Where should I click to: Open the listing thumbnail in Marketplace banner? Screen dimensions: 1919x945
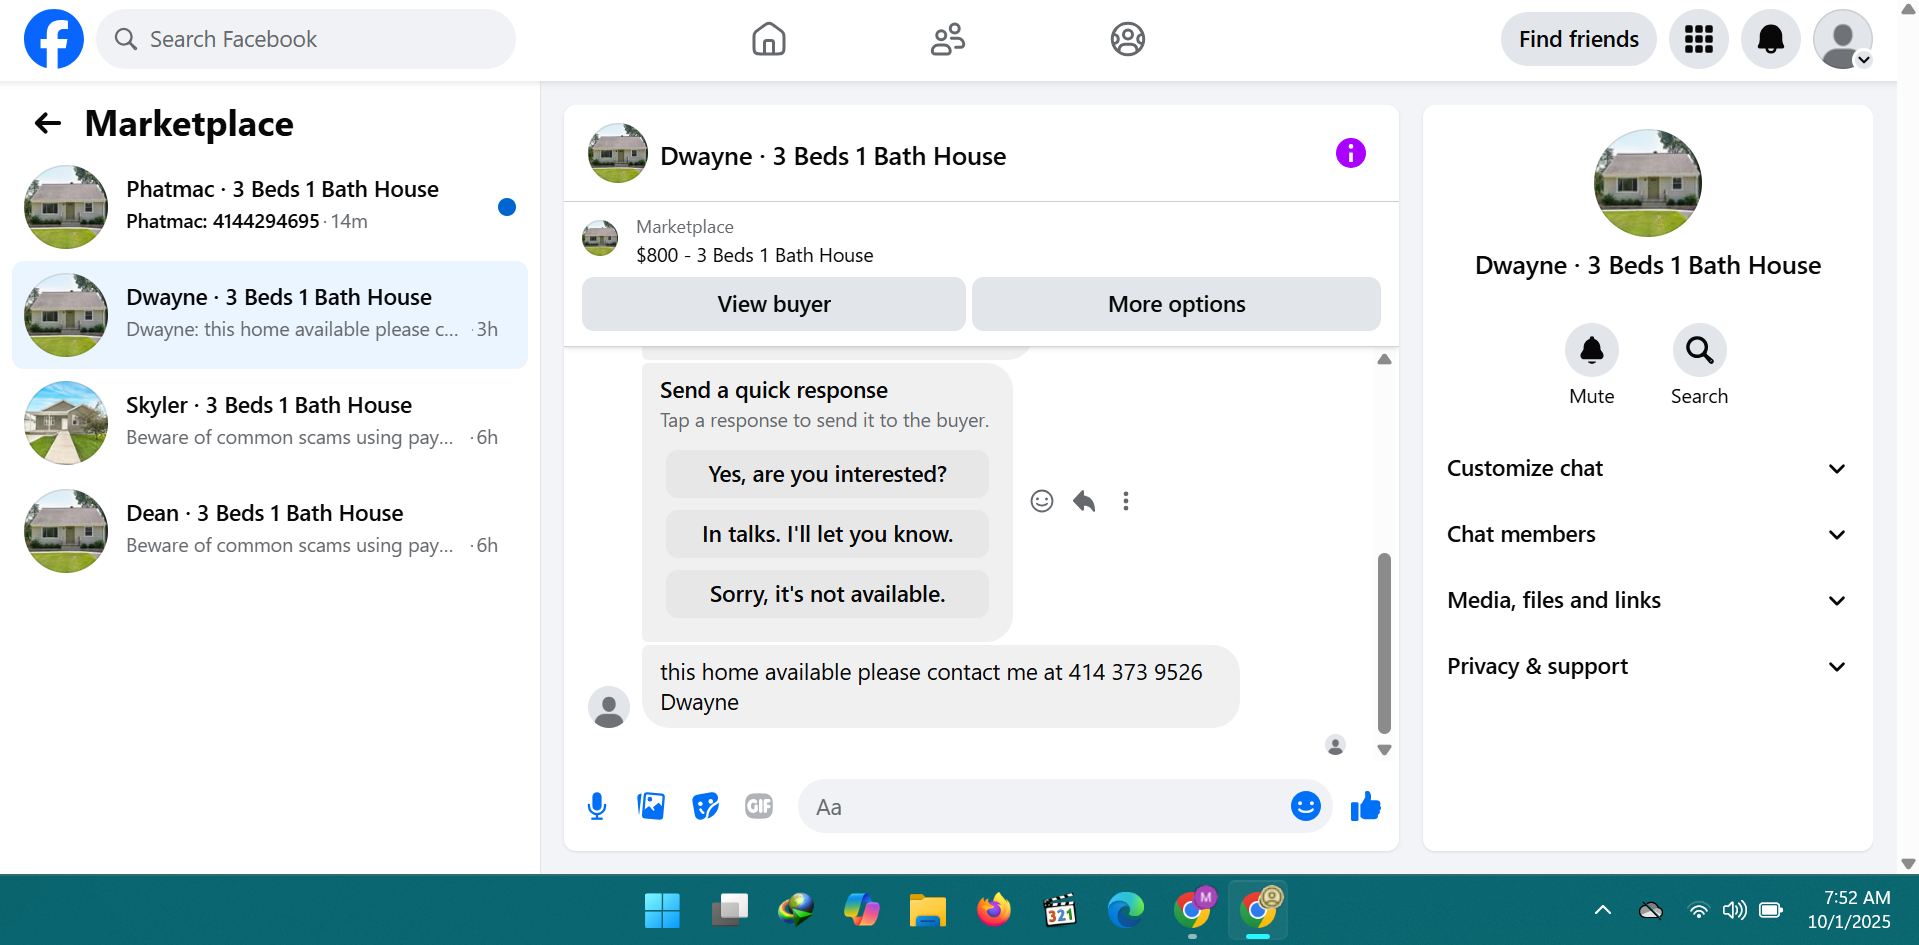pyautogui.click(x=600, y=239)
